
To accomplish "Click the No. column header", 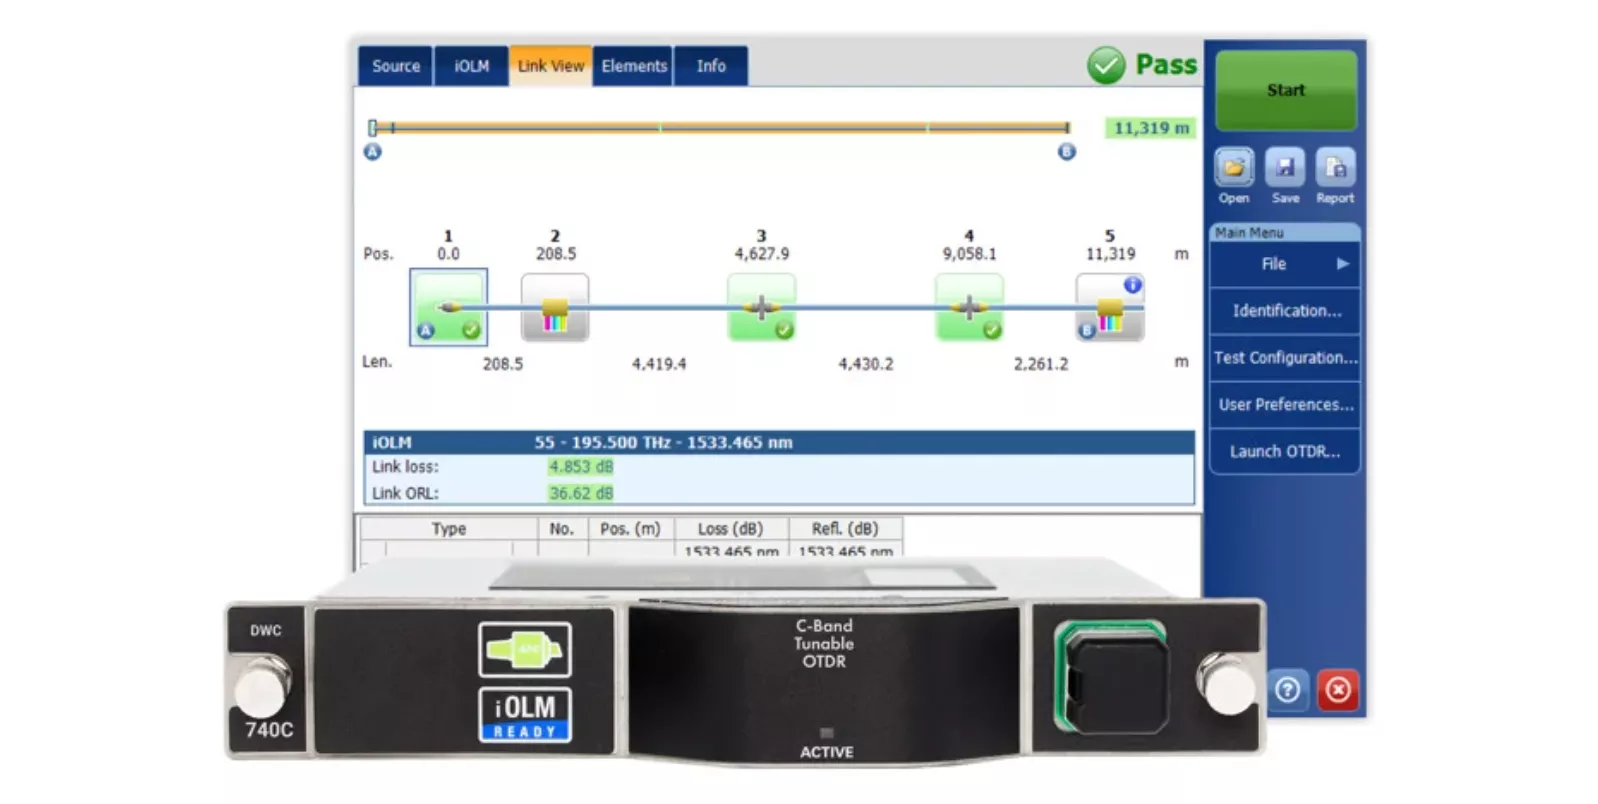I will click(562, 529).
